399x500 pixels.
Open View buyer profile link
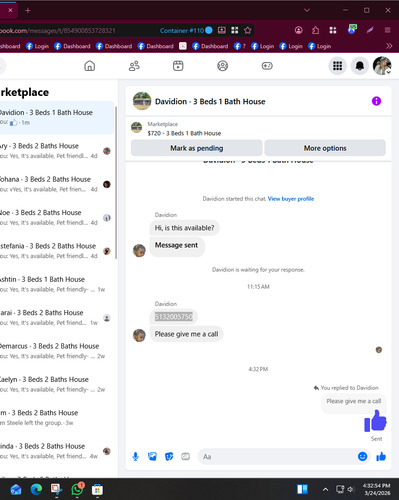click(291, 199)
